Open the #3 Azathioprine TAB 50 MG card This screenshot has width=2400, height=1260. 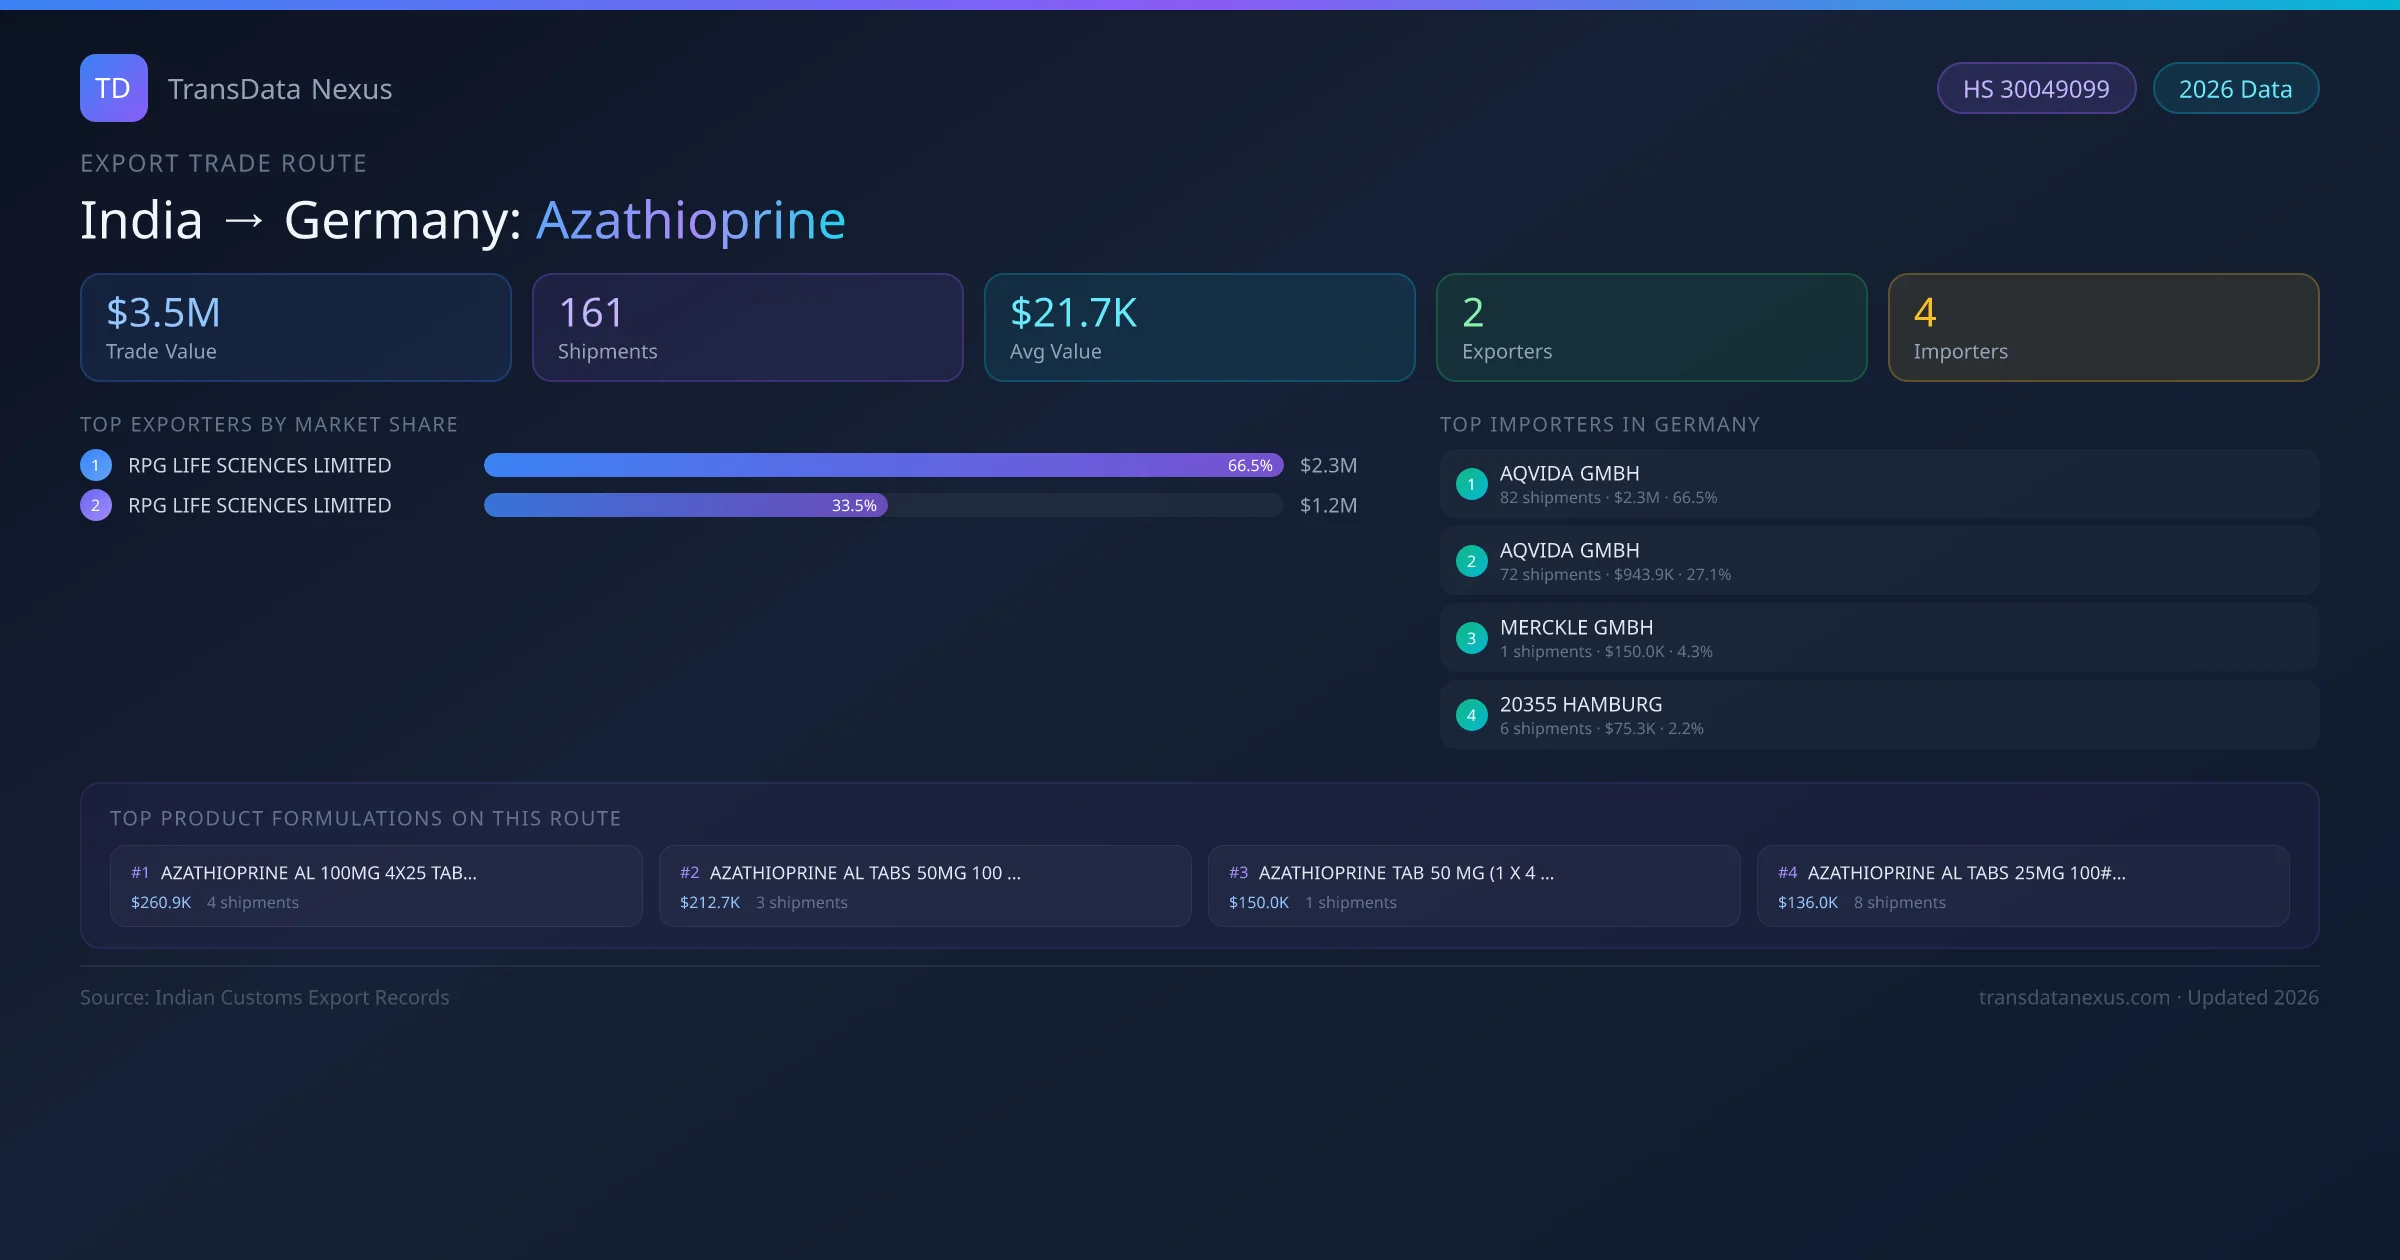point(1474,886)
